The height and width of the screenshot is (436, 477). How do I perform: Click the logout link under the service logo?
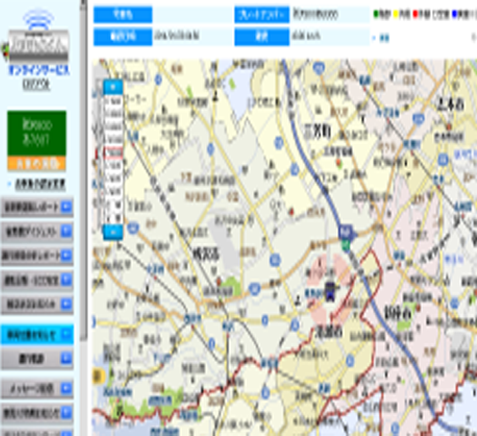pyautogui.click(x=36, y=85)
